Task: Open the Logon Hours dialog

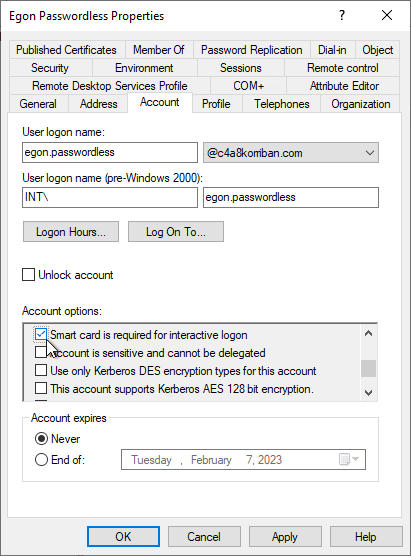Action: tap(71, 232)
